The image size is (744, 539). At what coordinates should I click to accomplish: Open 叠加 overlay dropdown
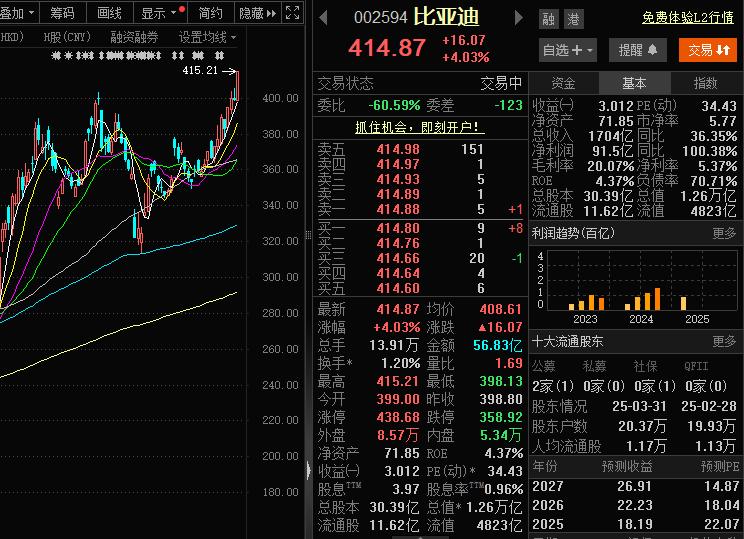tap(18, 13)
